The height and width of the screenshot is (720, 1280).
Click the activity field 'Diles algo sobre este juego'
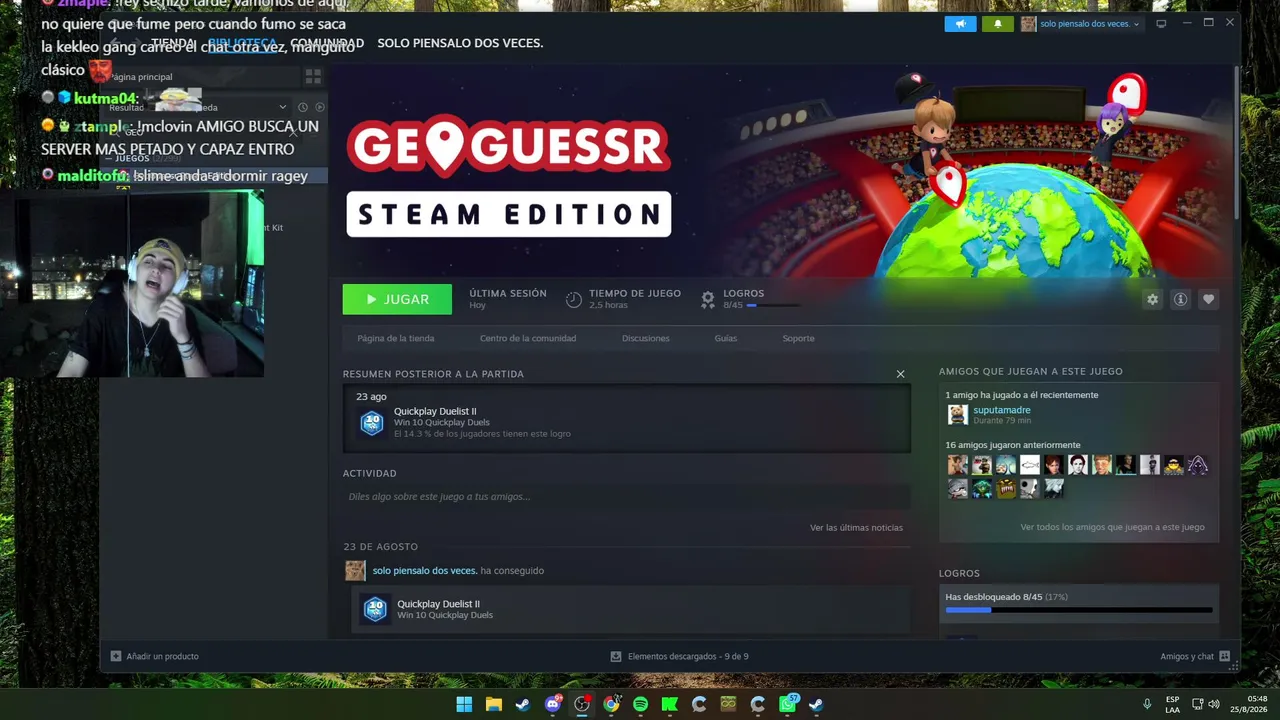[626, 496]
